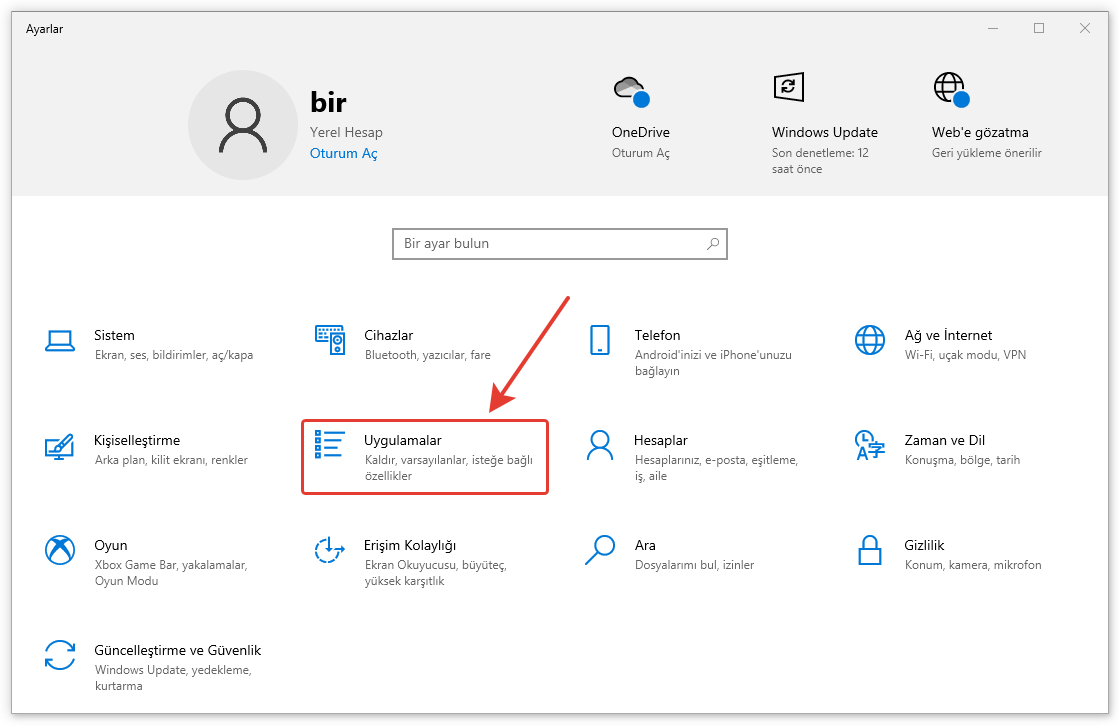This screenshot has width=1118, height=726.
Task: Select the Hesaplar person icon
Action: coord(600,446)
